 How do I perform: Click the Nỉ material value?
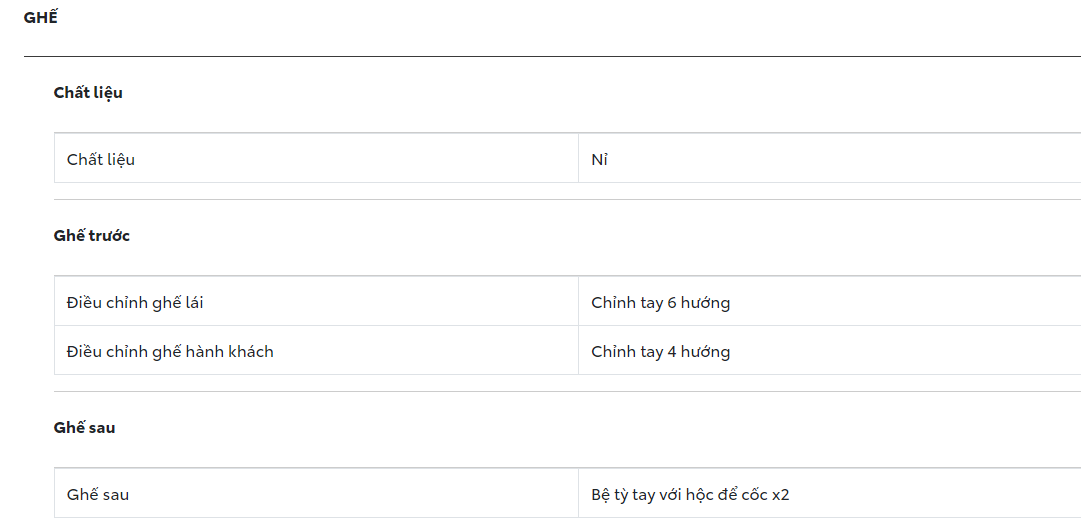(x=599, y=160)
